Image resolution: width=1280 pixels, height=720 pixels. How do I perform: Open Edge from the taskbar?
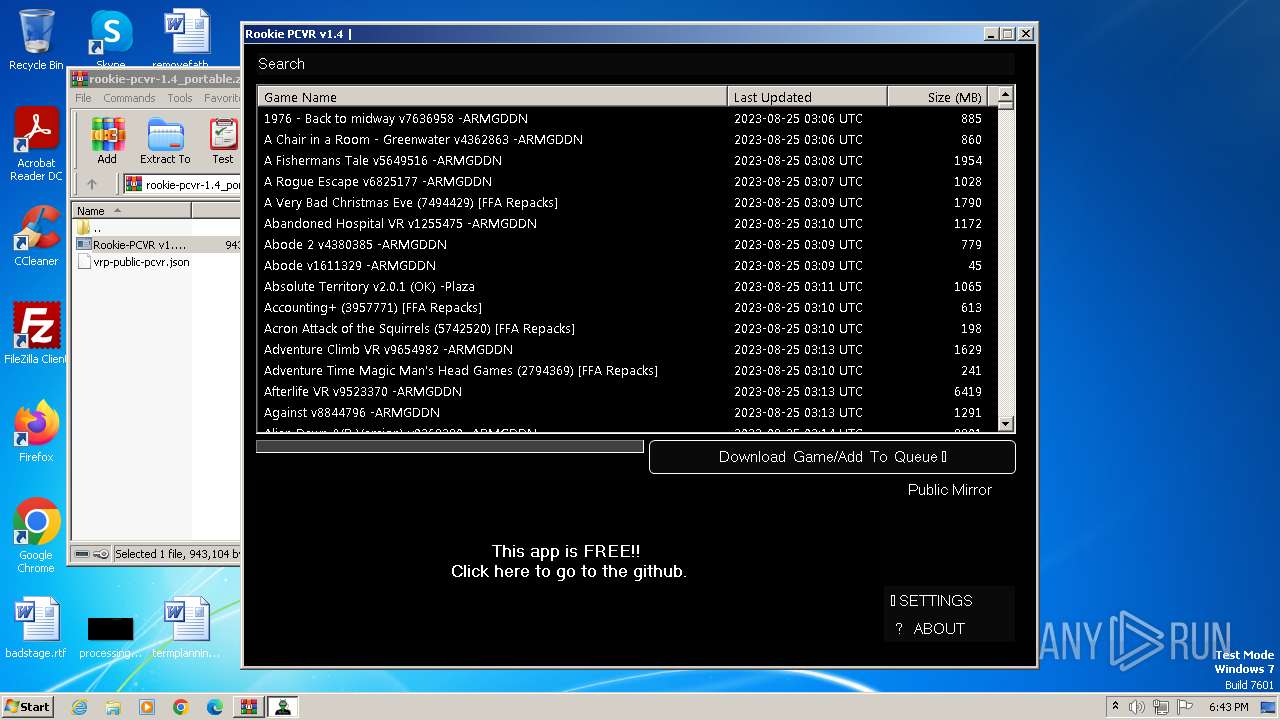click(215, 707)
